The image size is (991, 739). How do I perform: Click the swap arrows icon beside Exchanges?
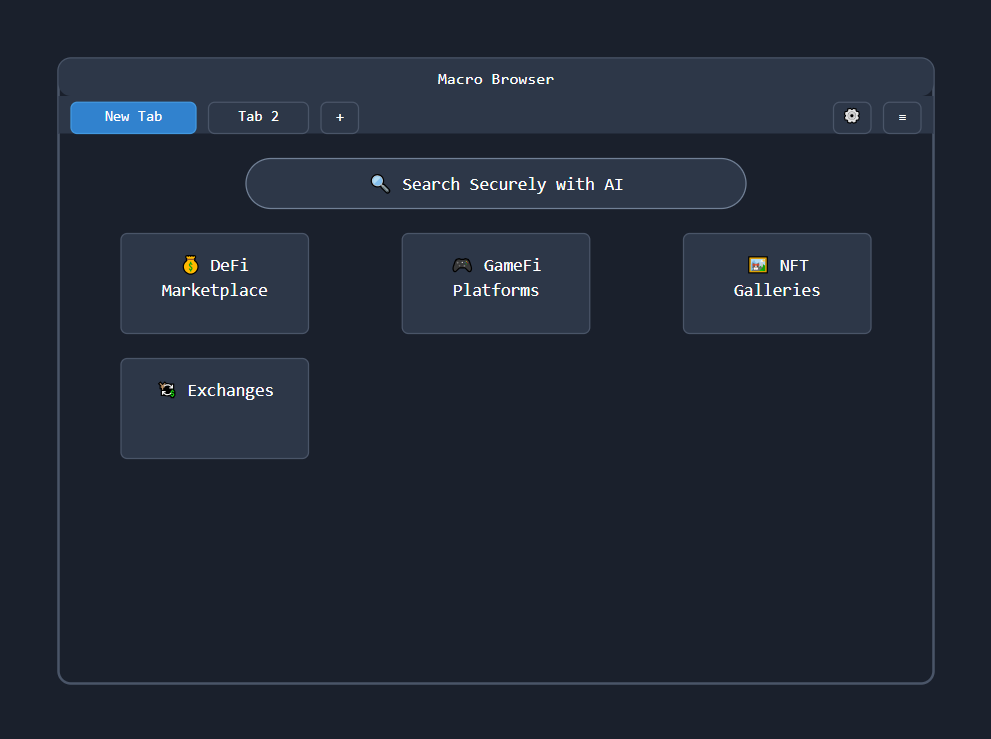pyautogui.click(x=167, y=390)
